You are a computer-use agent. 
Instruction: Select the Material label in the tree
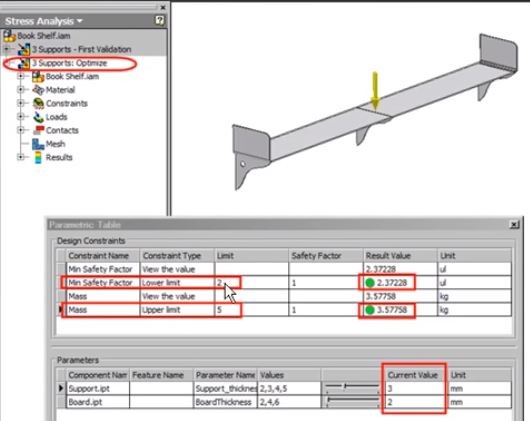pyautogui.click(x=60, y=90)
